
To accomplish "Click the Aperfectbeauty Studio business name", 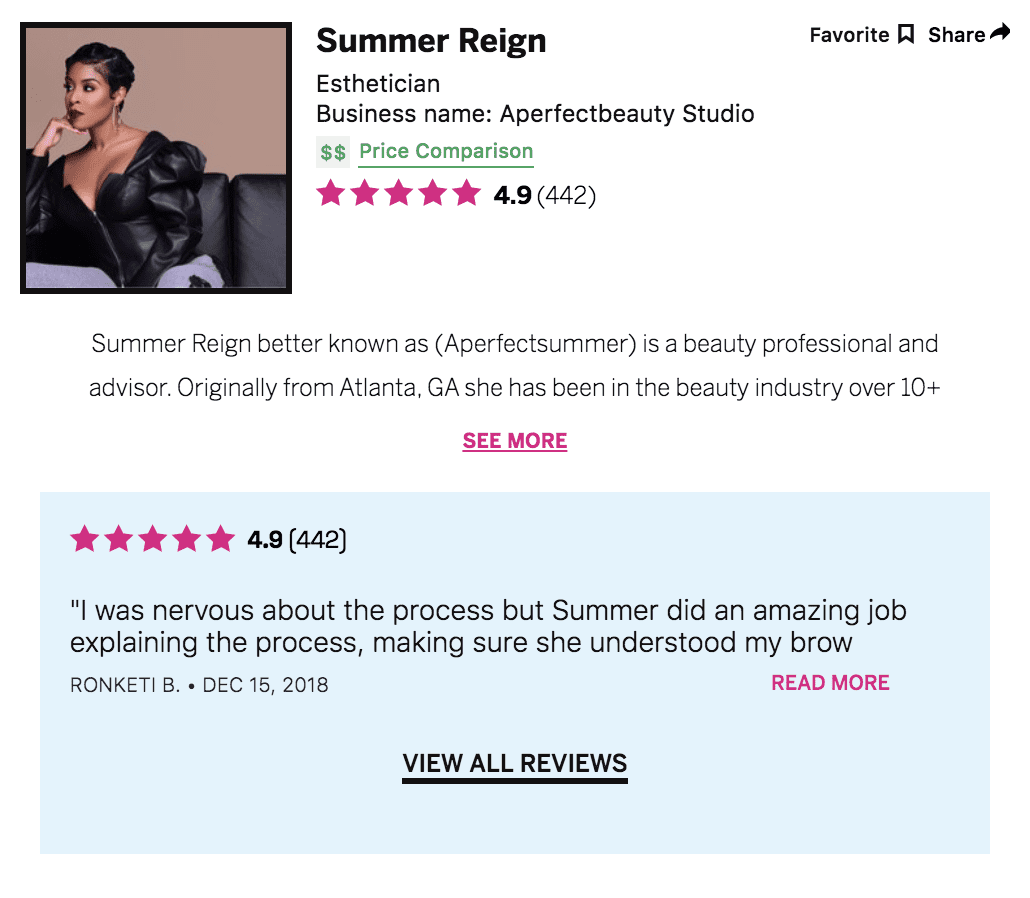I will point(627,114).
